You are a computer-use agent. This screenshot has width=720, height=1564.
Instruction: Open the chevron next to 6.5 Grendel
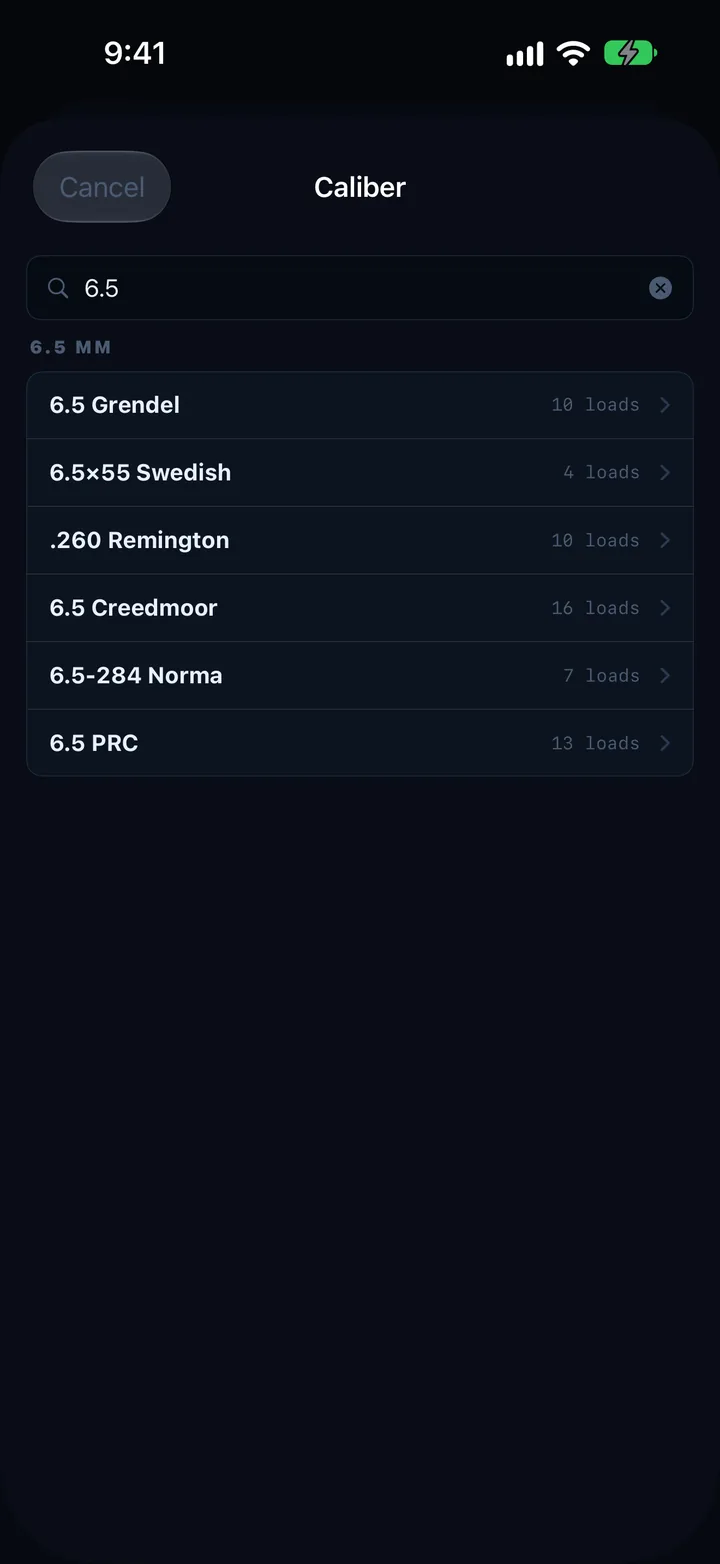click(665, 405)
